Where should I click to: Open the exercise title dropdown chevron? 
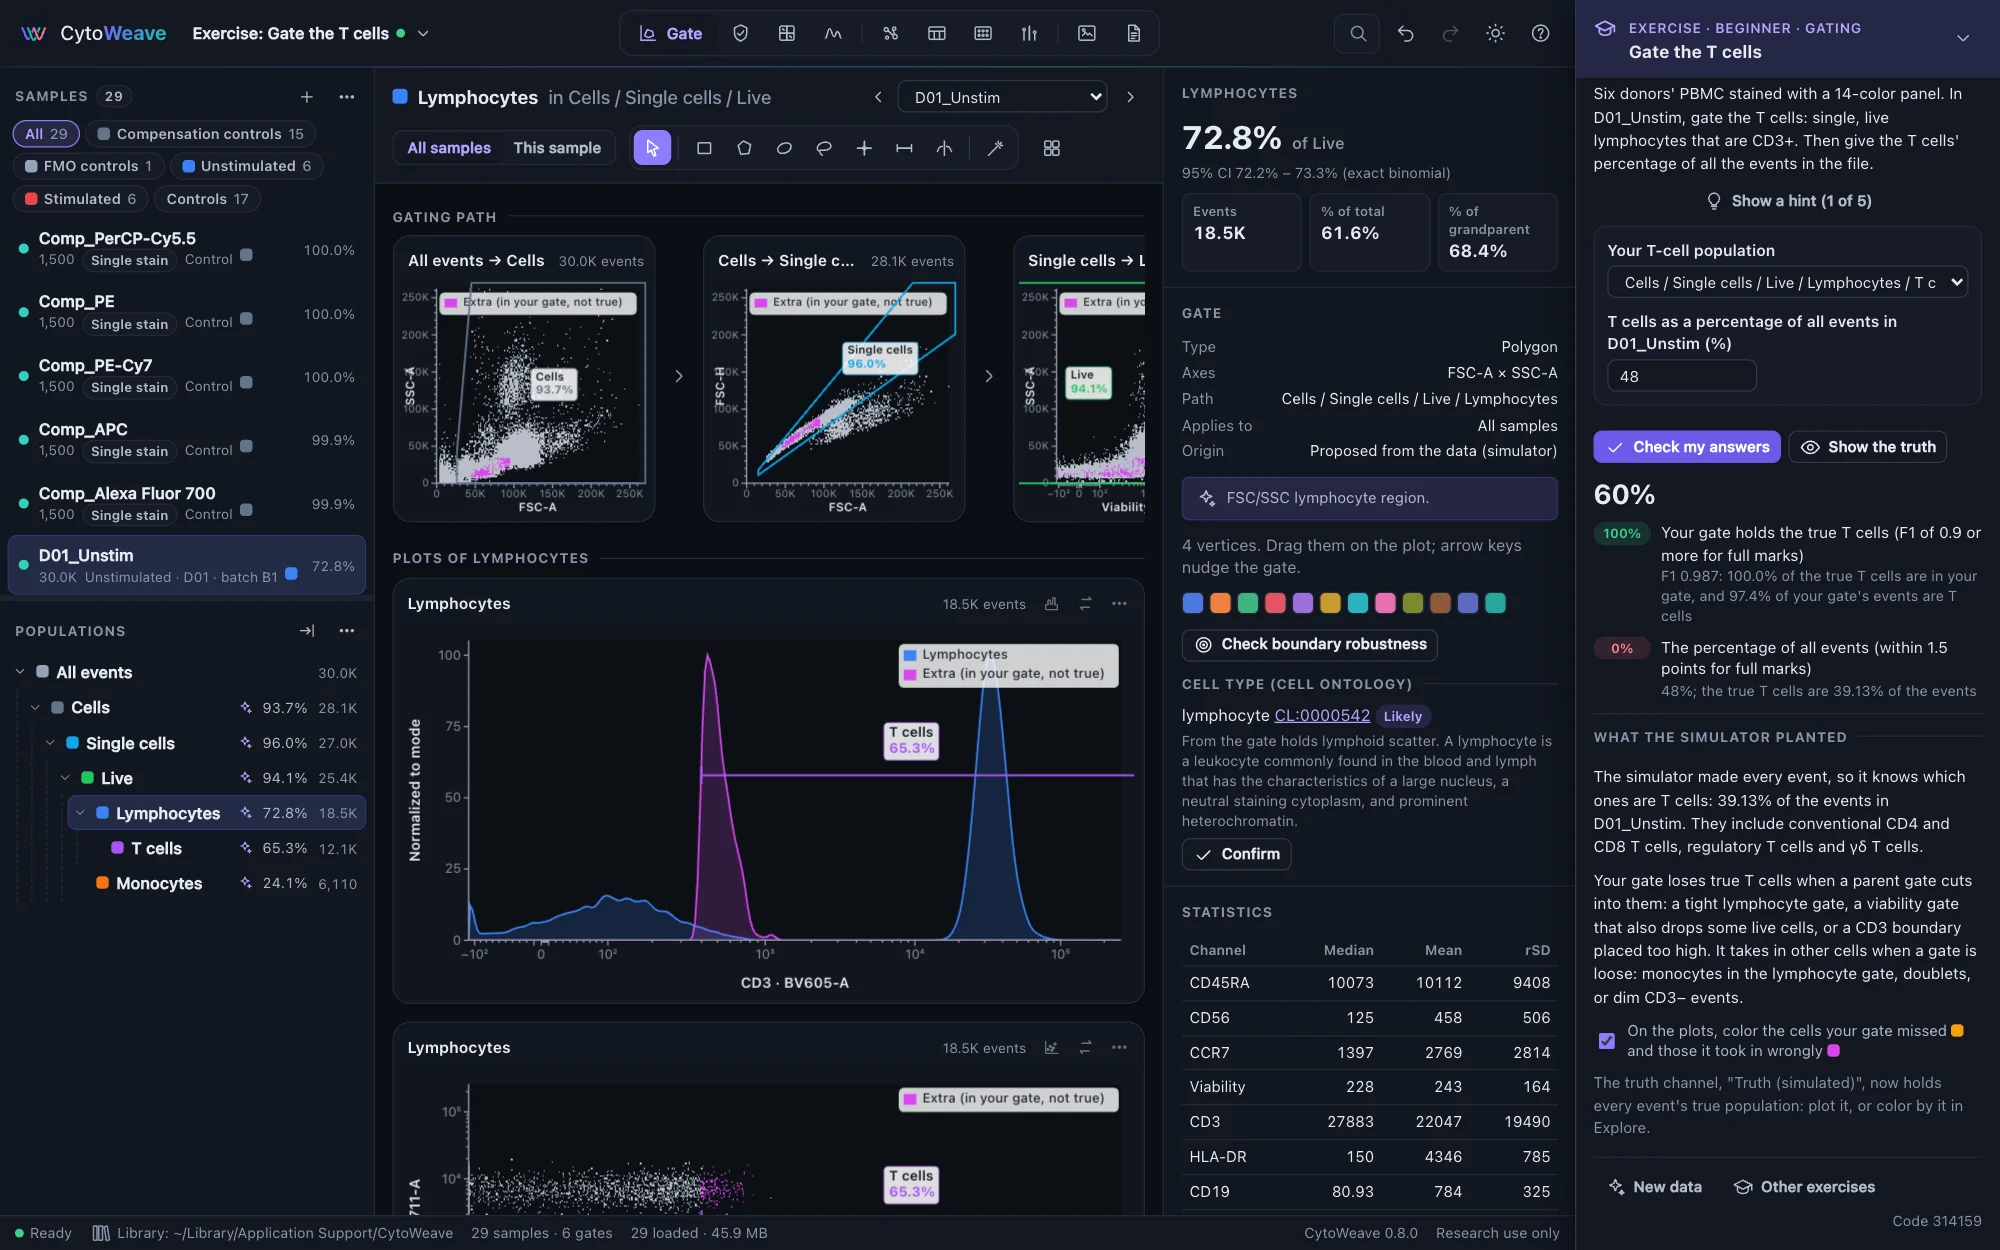point(423,33)
